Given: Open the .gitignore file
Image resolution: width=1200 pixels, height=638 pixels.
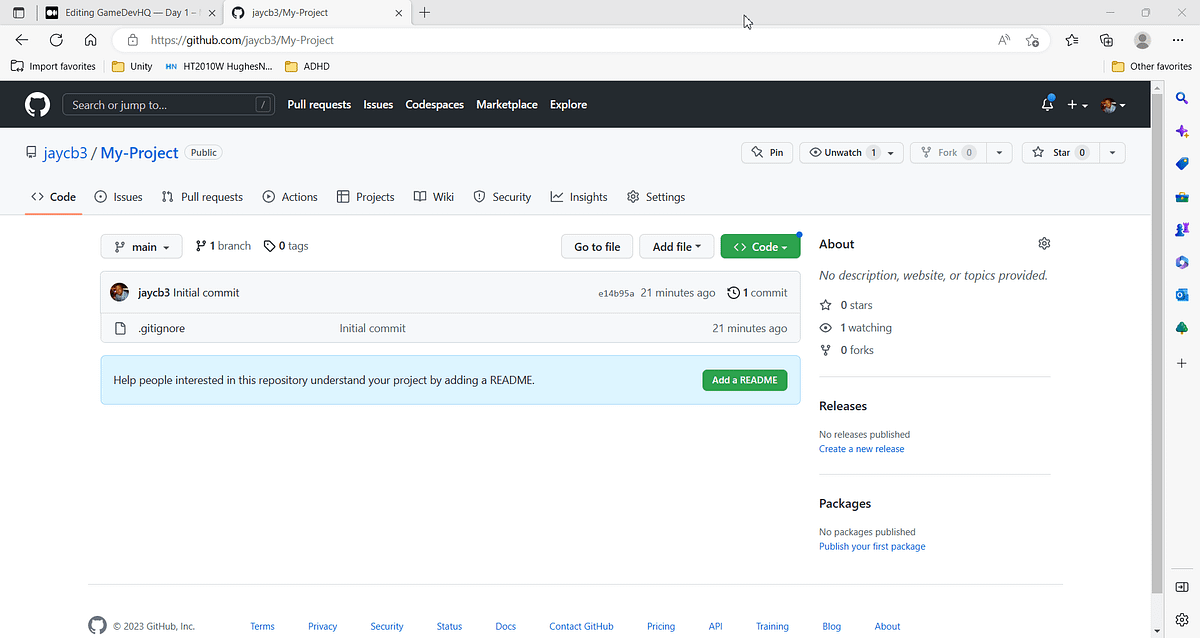Looking at the screenshot, I should point(161,328).
